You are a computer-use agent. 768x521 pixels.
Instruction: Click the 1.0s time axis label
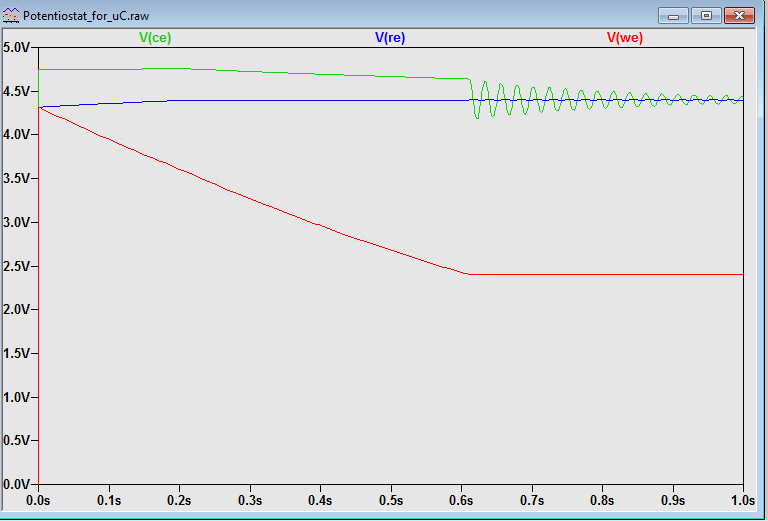743,500
